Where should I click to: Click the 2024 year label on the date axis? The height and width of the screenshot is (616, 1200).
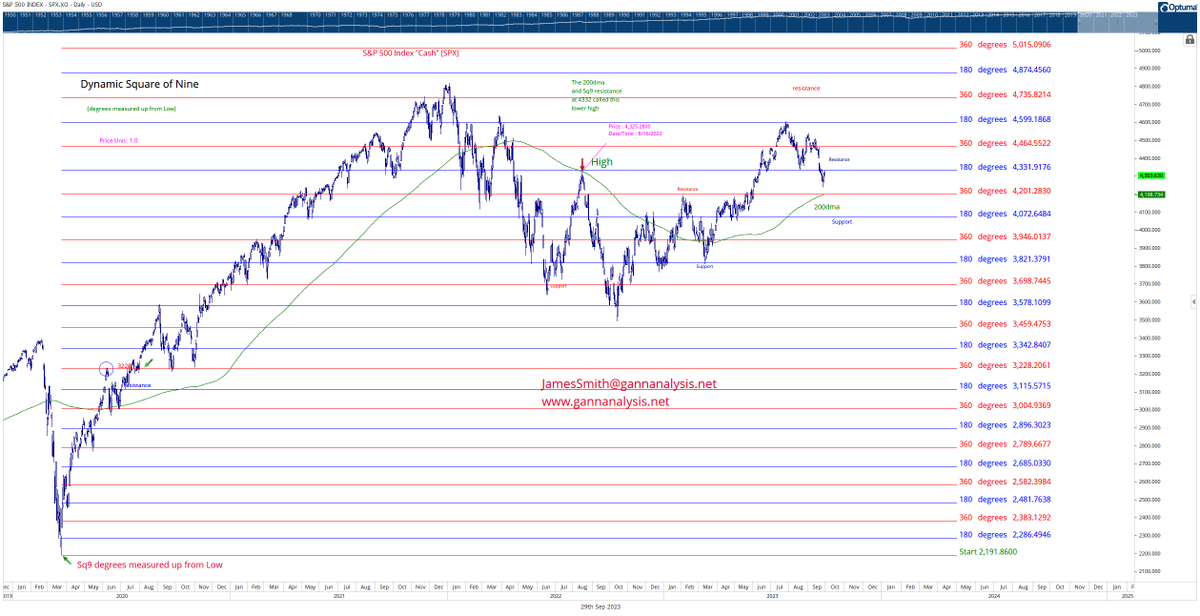[x=994, y=595]
